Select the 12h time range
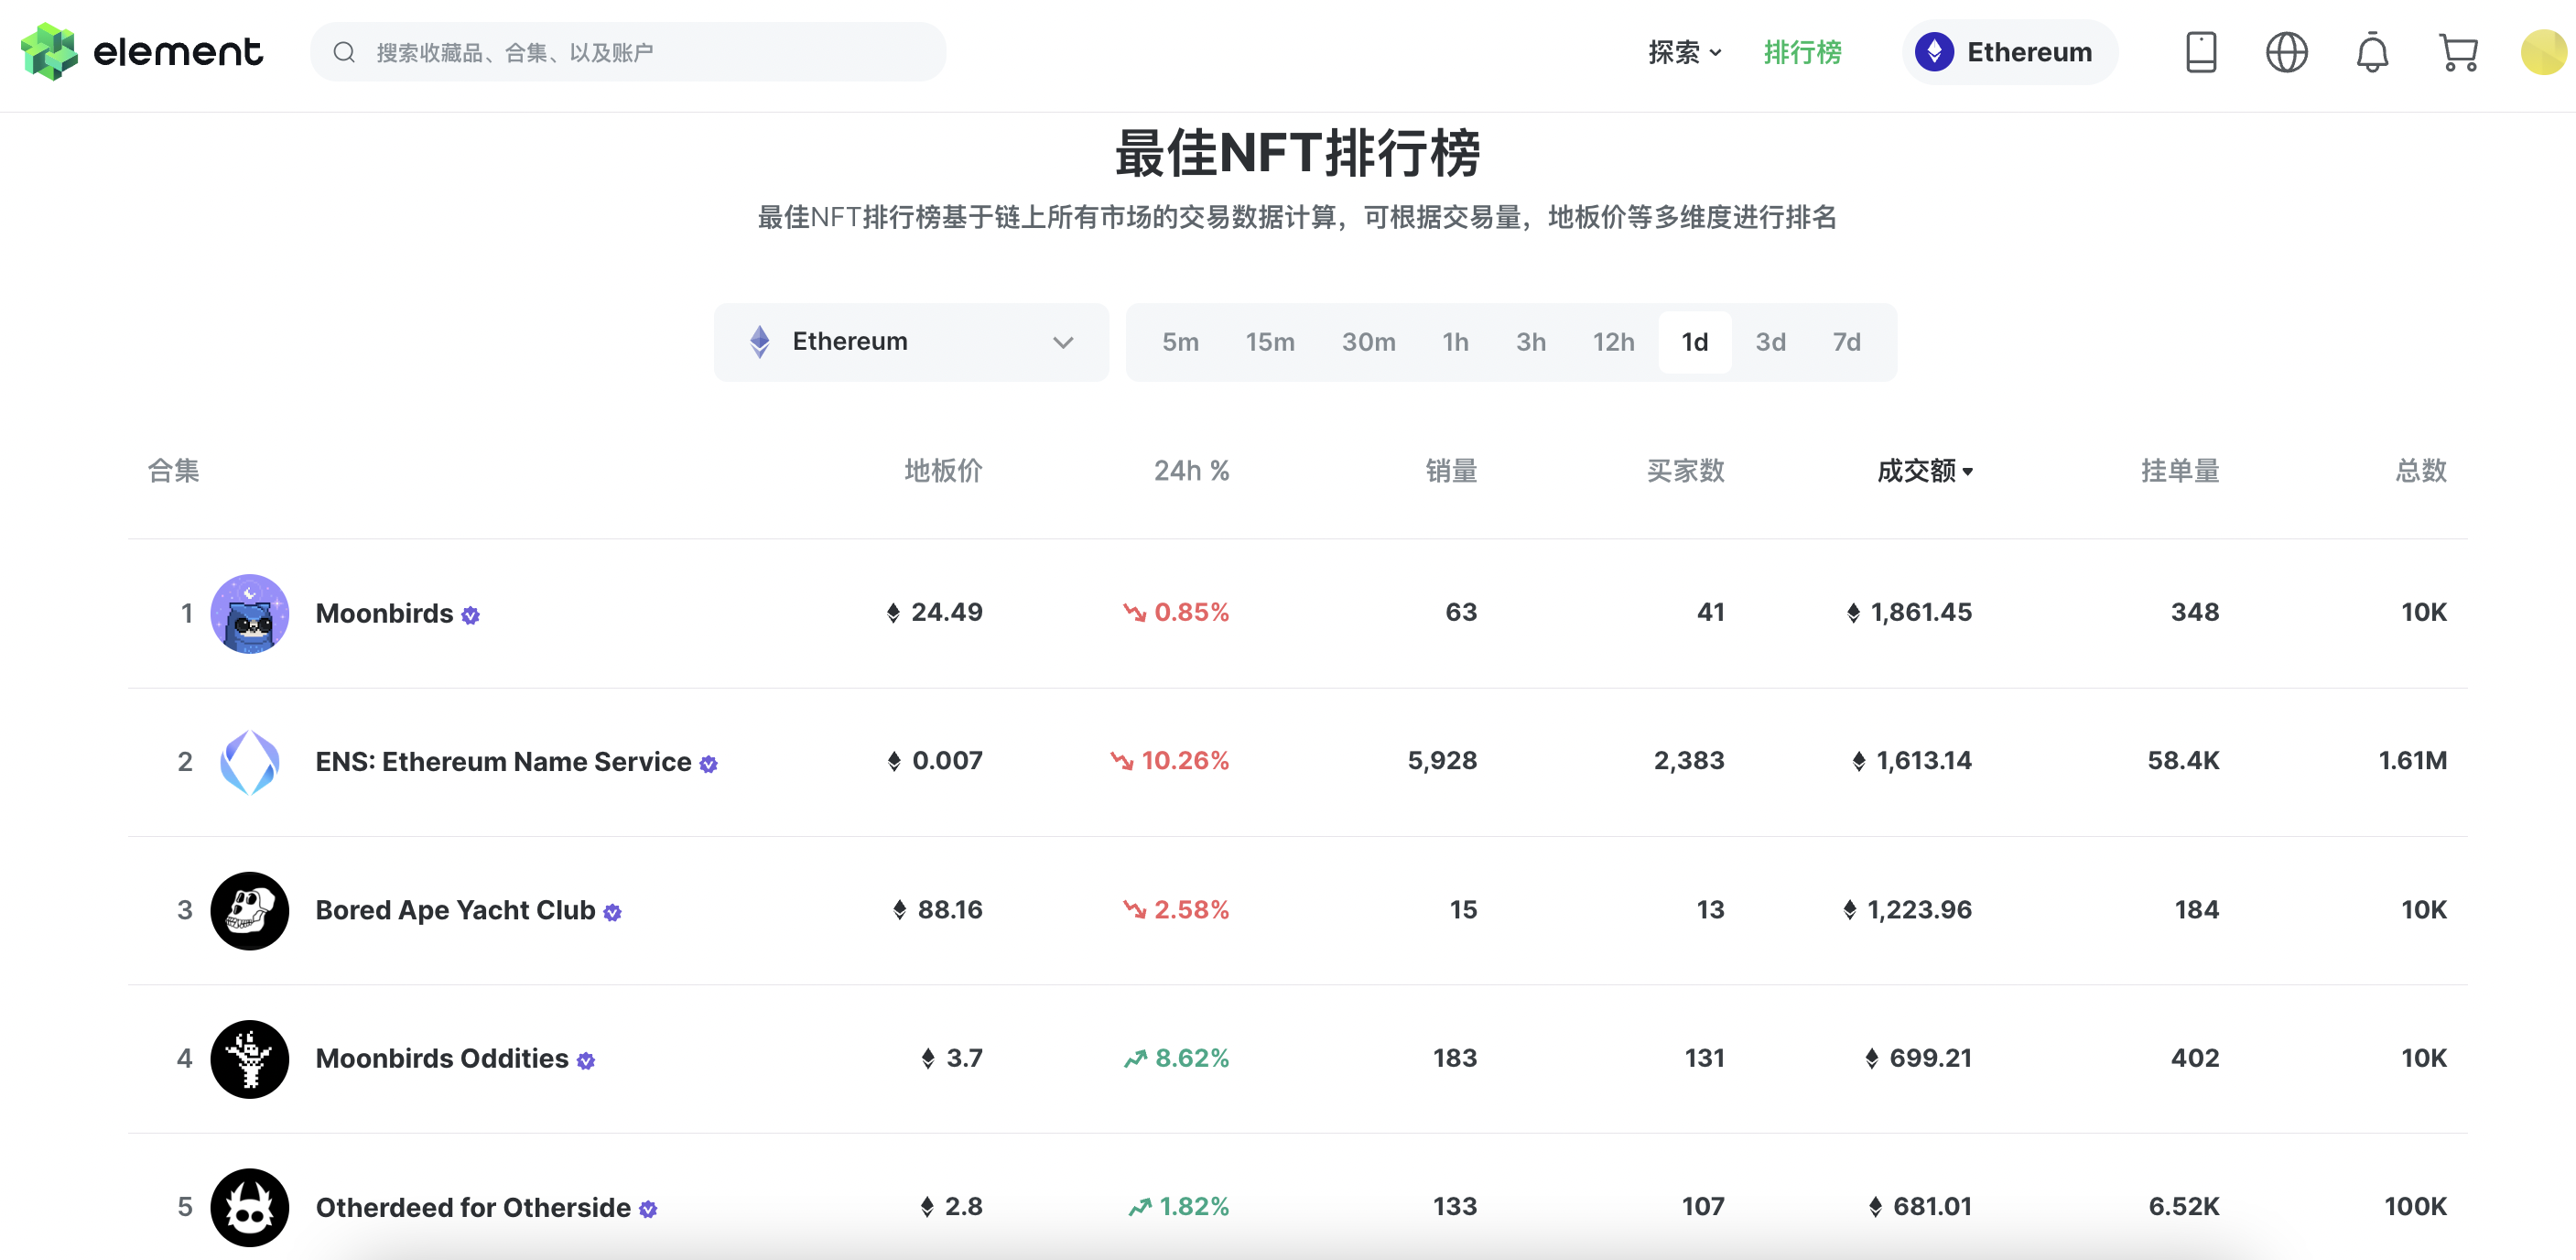 coord(1613,342)
